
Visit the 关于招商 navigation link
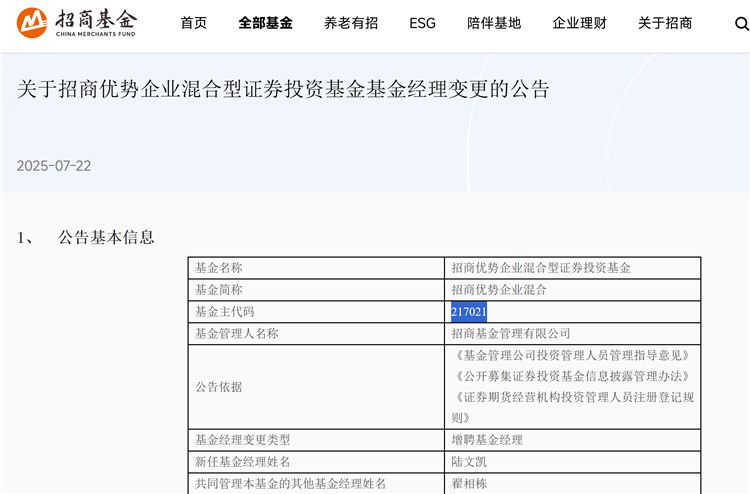[665, 23]
